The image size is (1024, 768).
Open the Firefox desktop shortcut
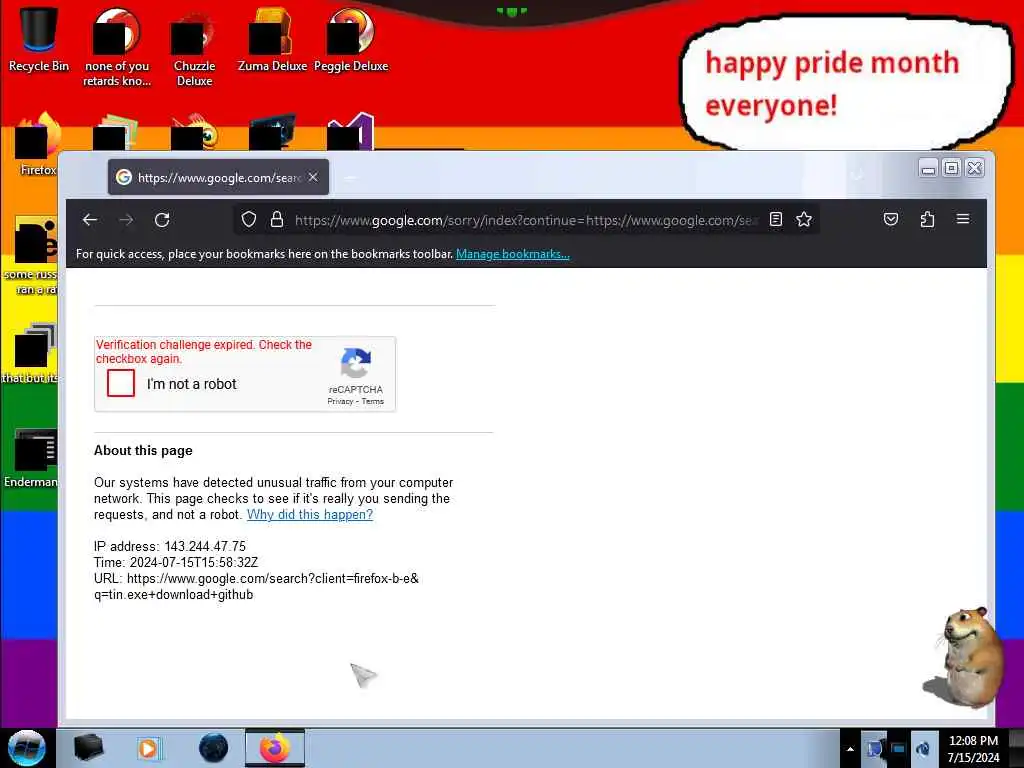pyautogui.click(x=38, y=145)
